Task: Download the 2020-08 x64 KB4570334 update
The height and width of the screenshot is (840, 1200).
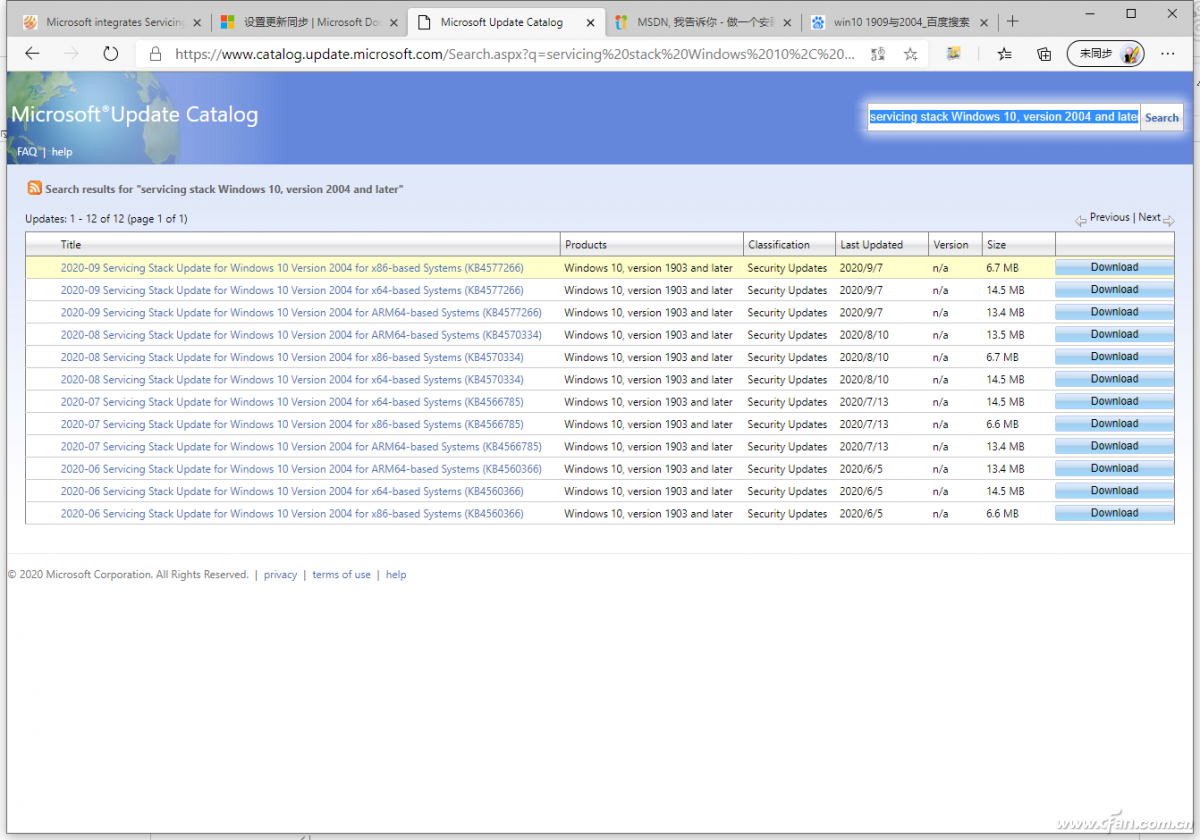Action: coord(1114,379)
